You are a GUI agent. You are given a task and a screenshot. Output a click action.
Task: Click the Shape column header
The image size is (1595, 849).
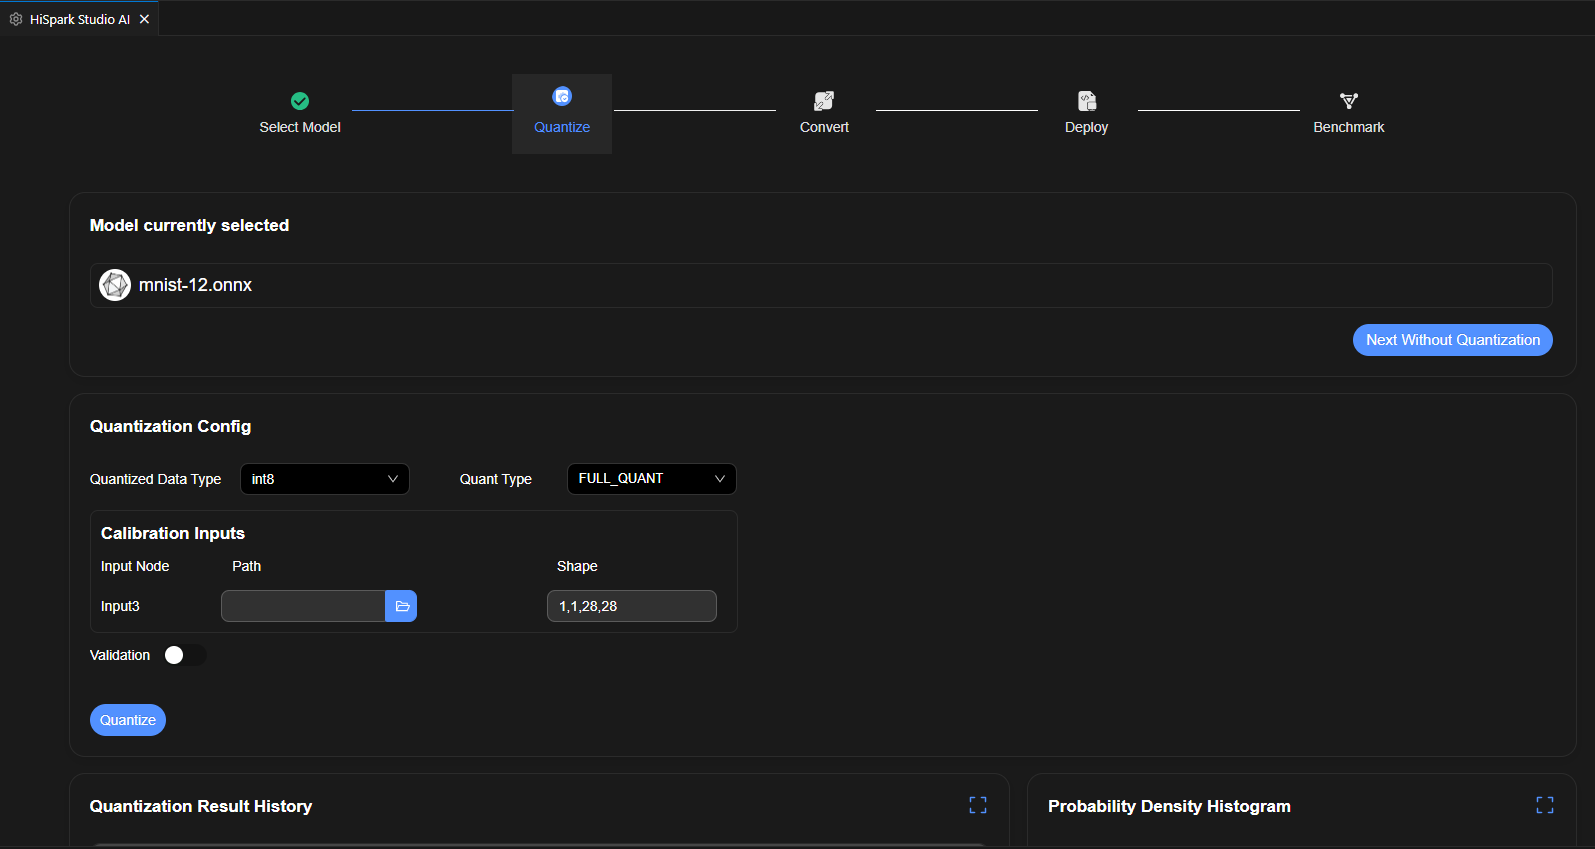coord(577,566)
